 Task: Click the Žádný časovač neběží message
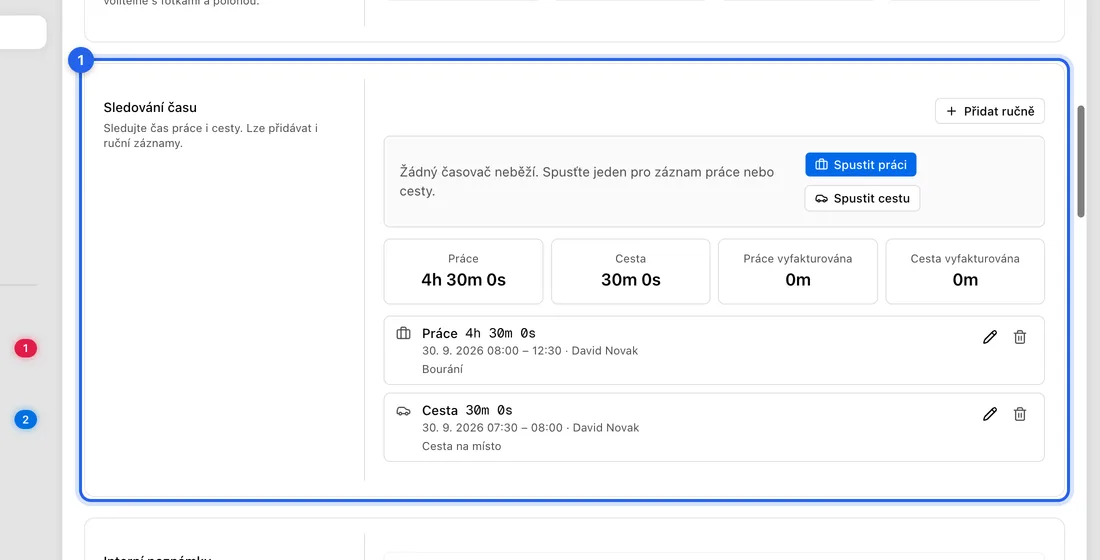tap(587, 182)
